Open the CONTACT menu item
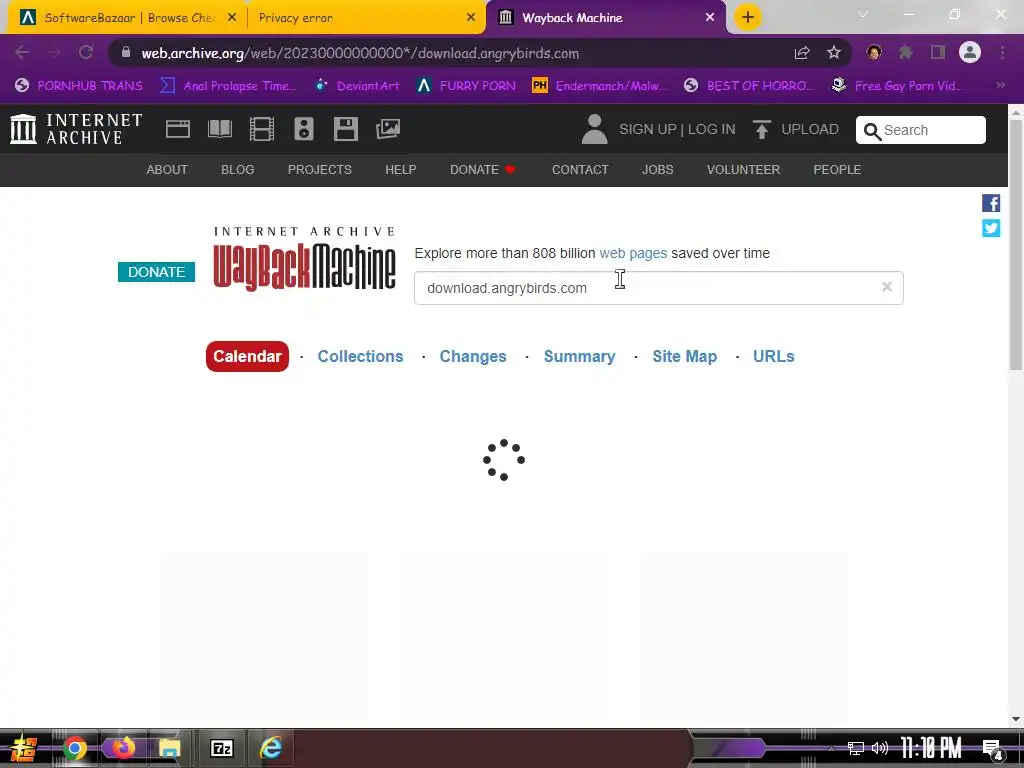The width and height of the screenshot is (1024, 768). 580,170
